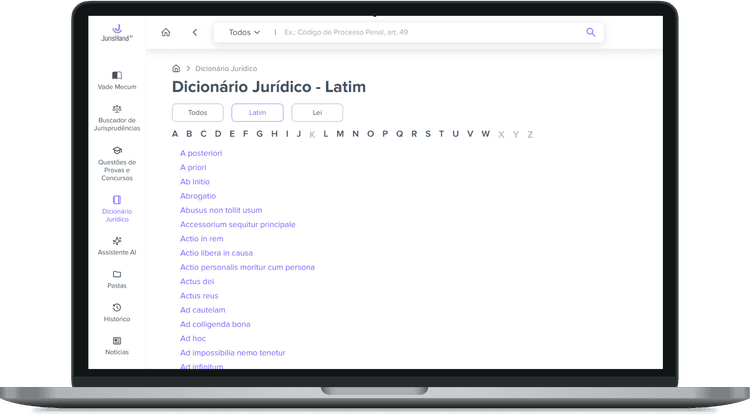Open the Todos search filter dropdown
This screenshot has width=750, height=416.
tap(244, 32)
